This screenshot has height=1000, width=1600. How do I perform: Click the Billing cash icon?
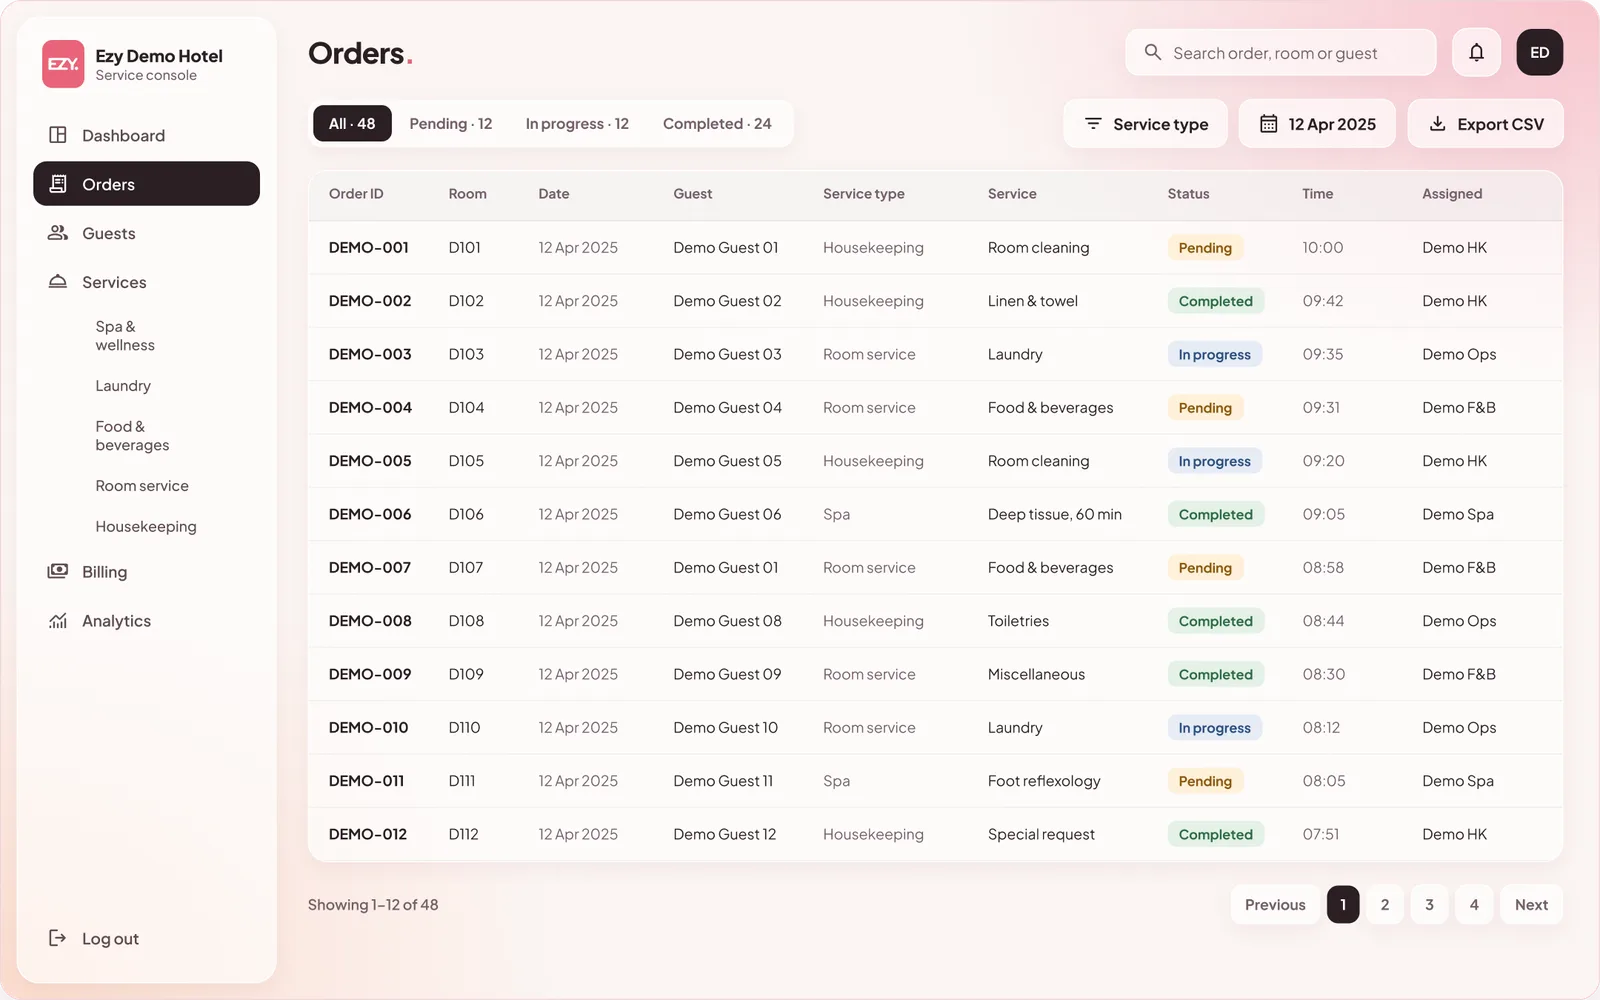58,571
